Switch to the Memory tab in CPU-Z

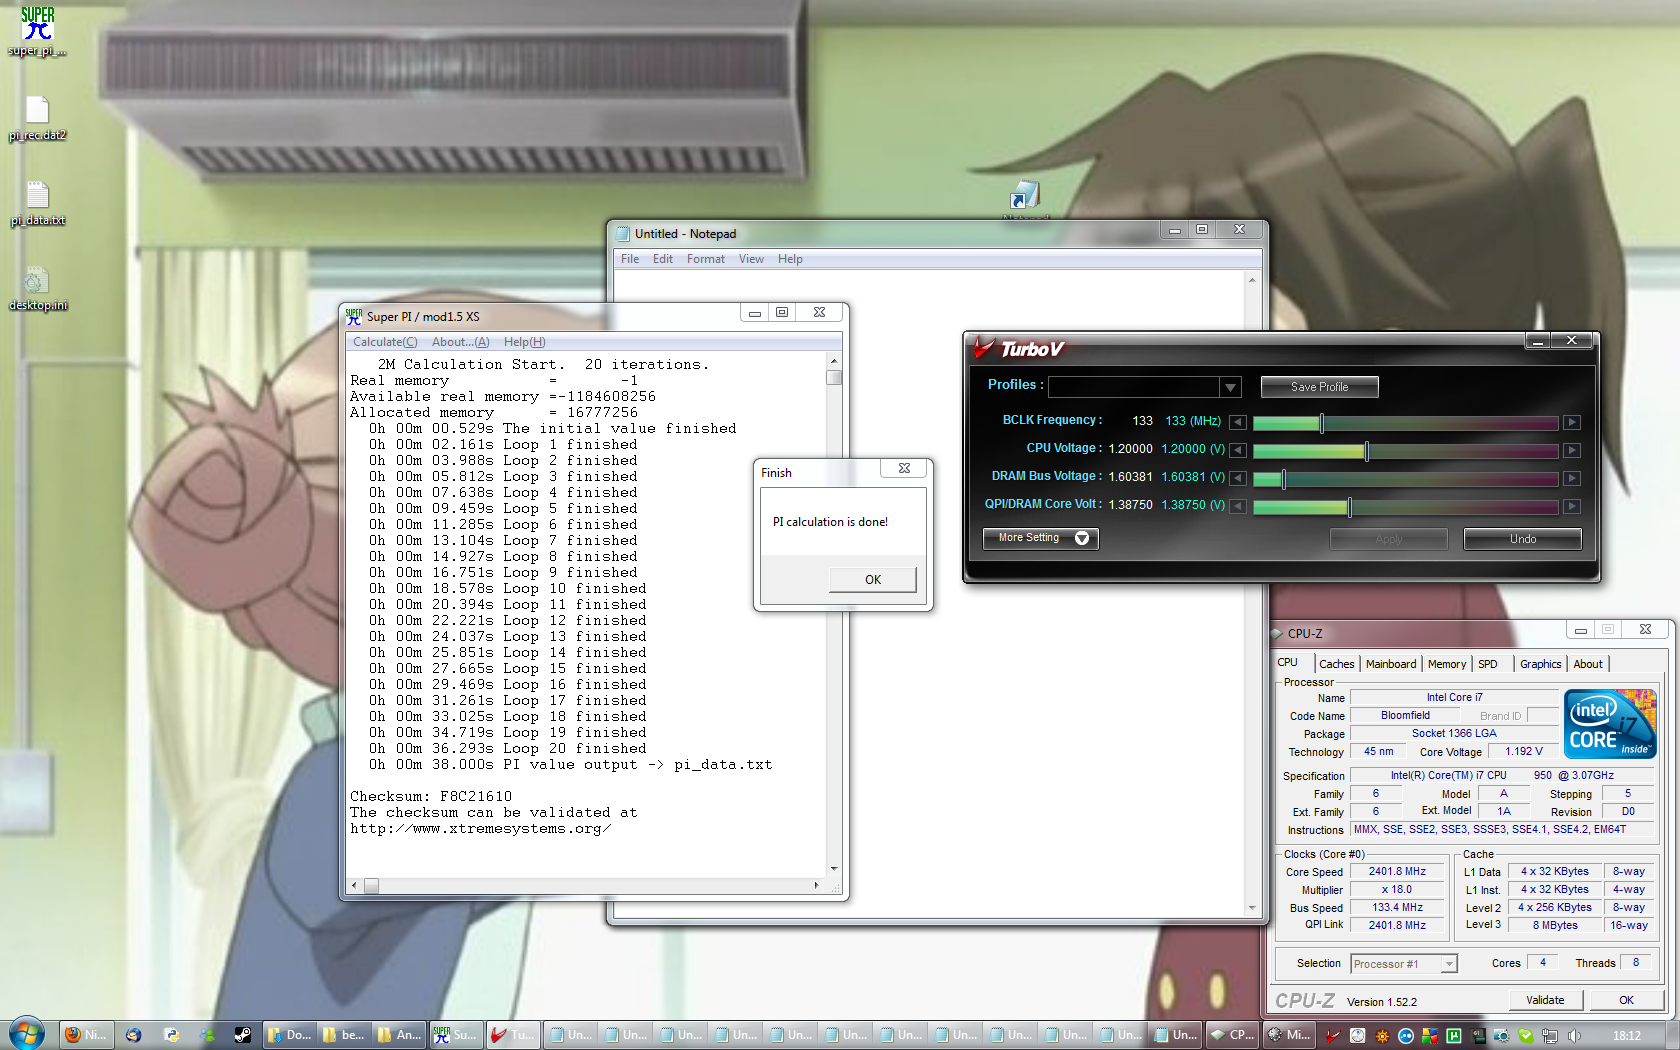(1447, 664)
